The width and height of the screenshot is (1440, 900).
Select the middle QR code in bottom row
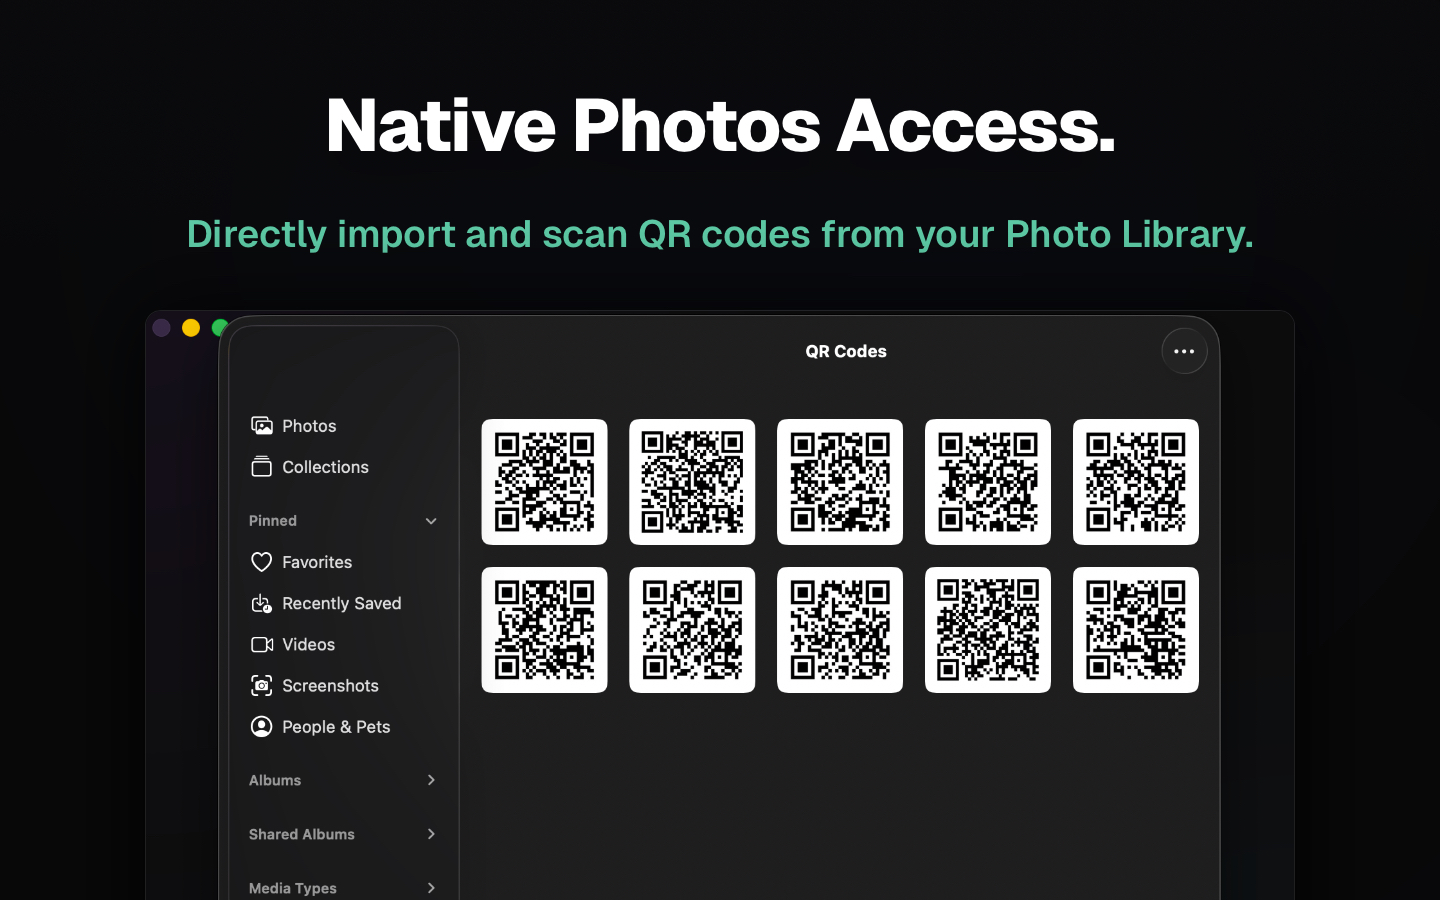pos(840,630)
